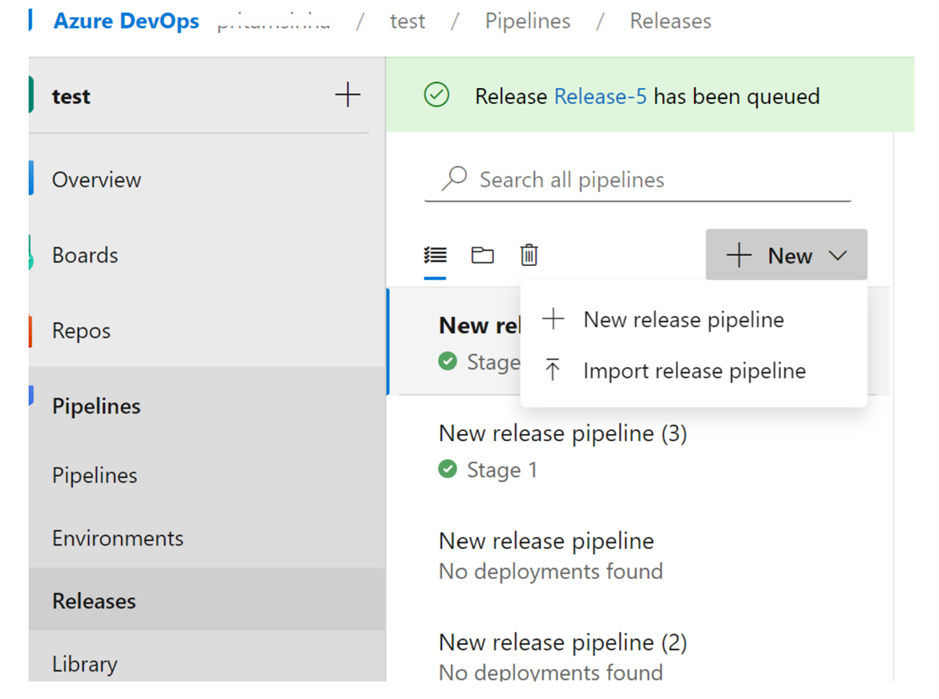Click the import arrow icon in menu
This screenshot has height=699, width=939.
point(553,370)
